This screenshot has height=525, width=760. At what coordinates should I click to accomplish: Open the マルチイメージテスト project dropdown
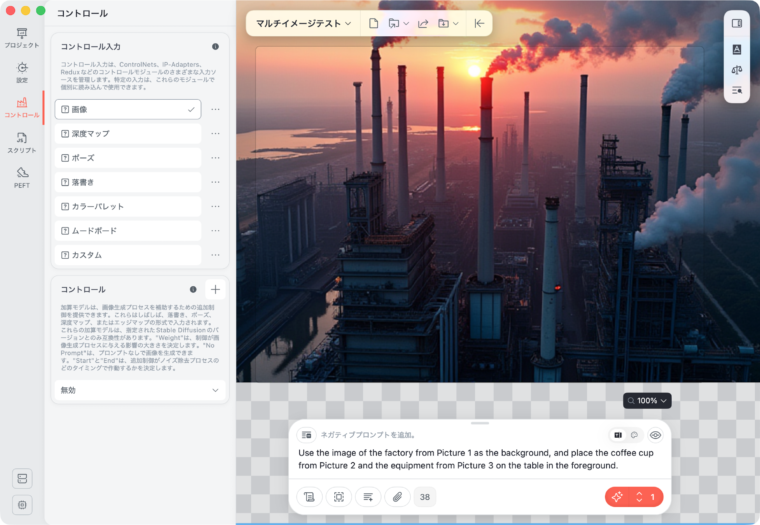303,23
